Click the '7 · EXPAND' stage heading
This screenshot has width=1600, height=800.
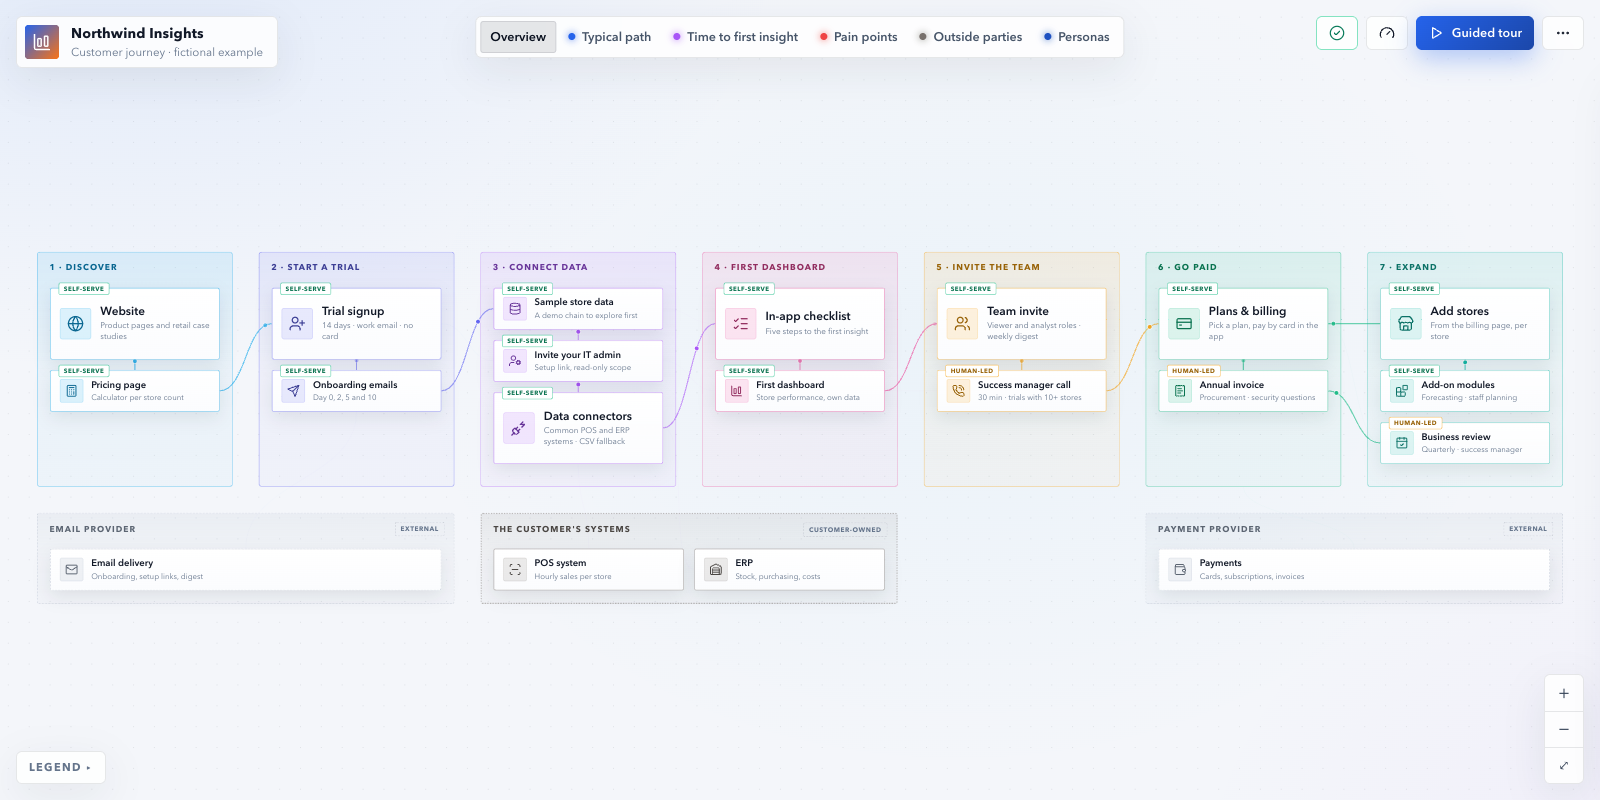1409,267
